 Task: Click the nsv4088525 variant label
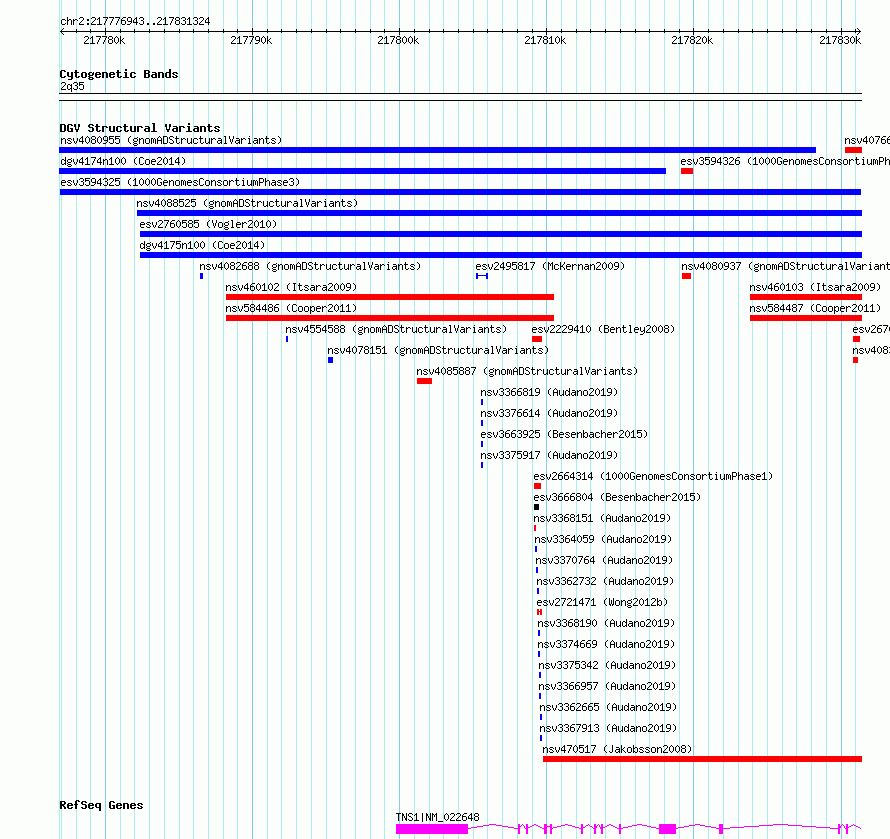247,203
